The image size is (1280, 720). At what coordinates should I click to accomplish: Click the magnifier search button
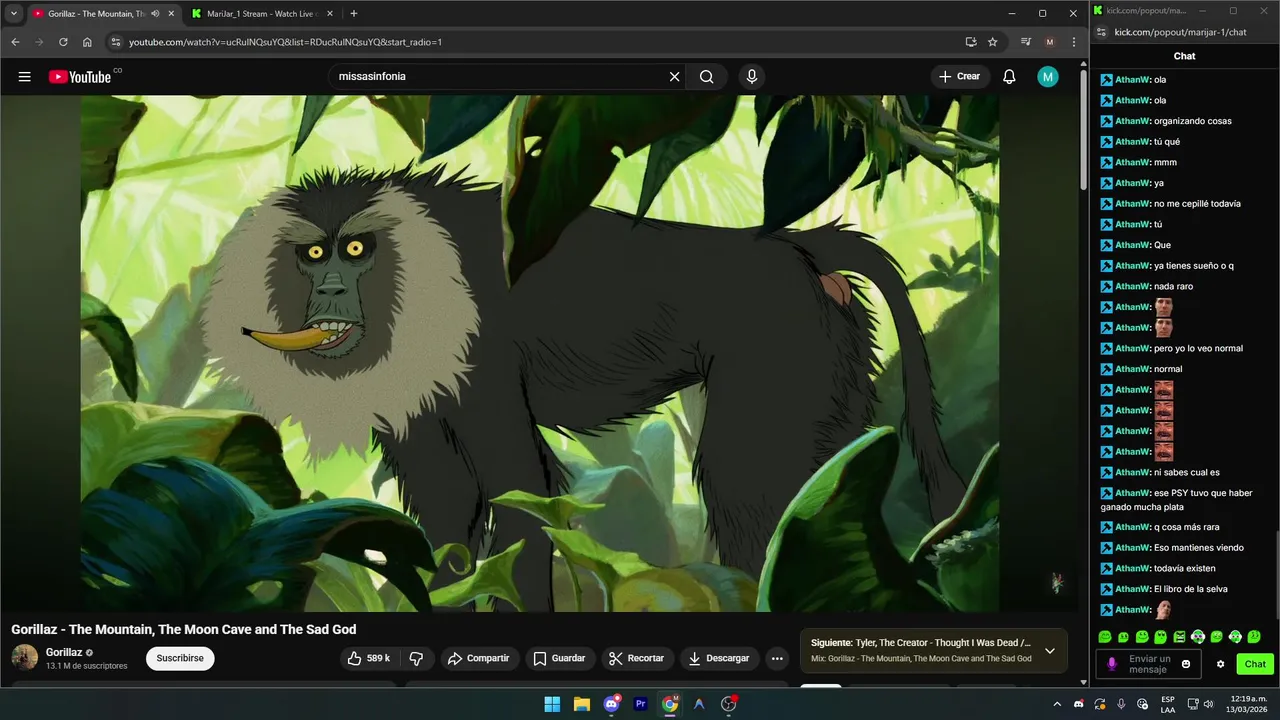707,77
